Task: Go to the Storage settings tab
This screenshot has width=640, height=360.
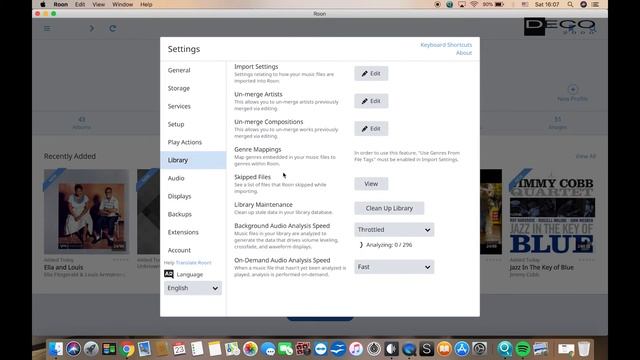Action: tap(193, 88)
